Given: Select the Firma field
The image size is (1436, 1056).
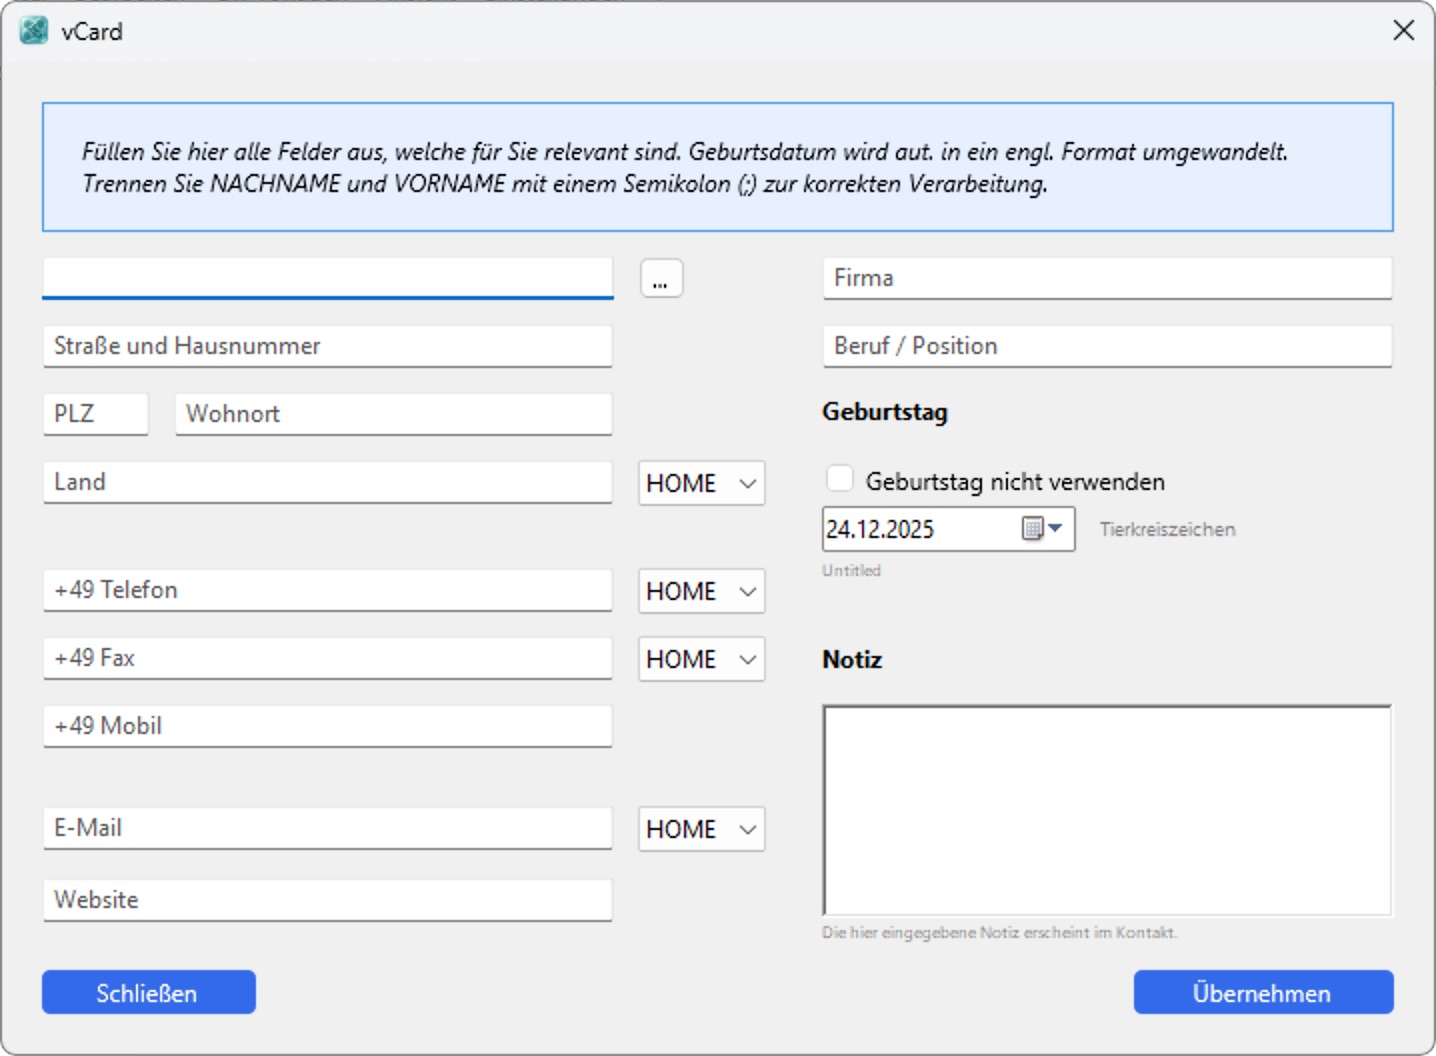Looking at the screenshot, I should [1106, 278].
